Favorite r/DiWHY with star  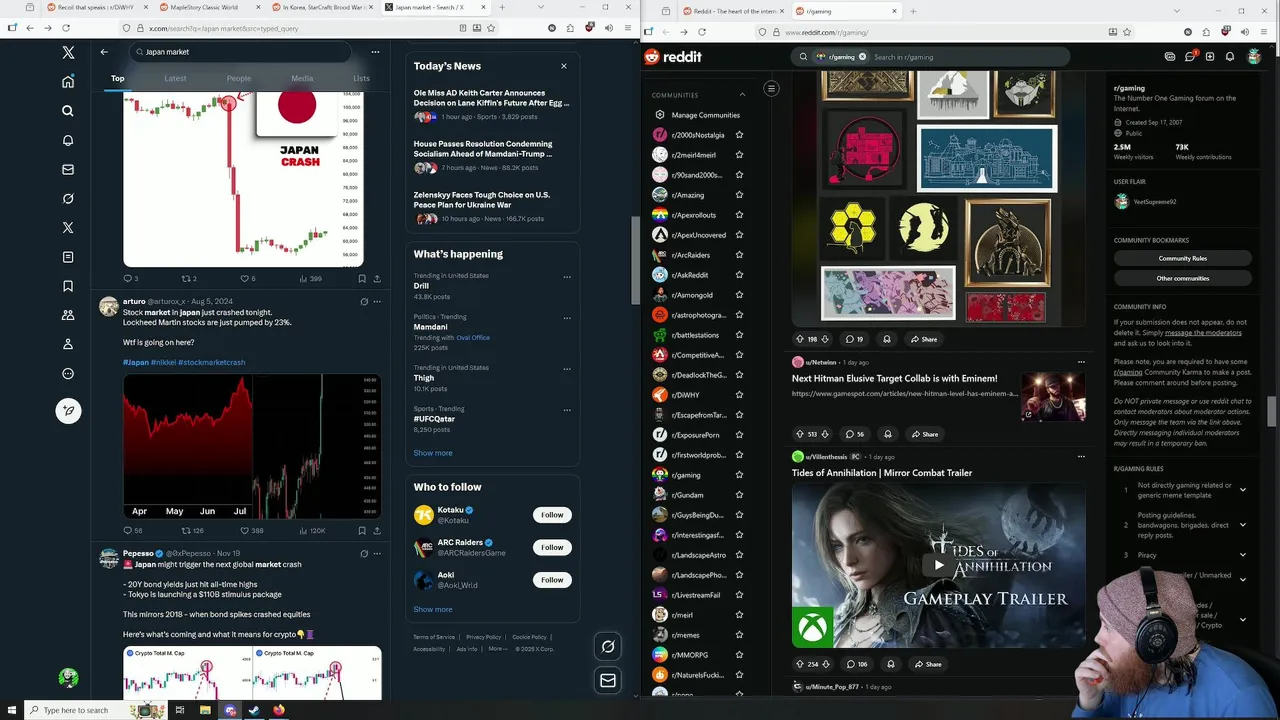pyautogui.click(x=739, y=395)
